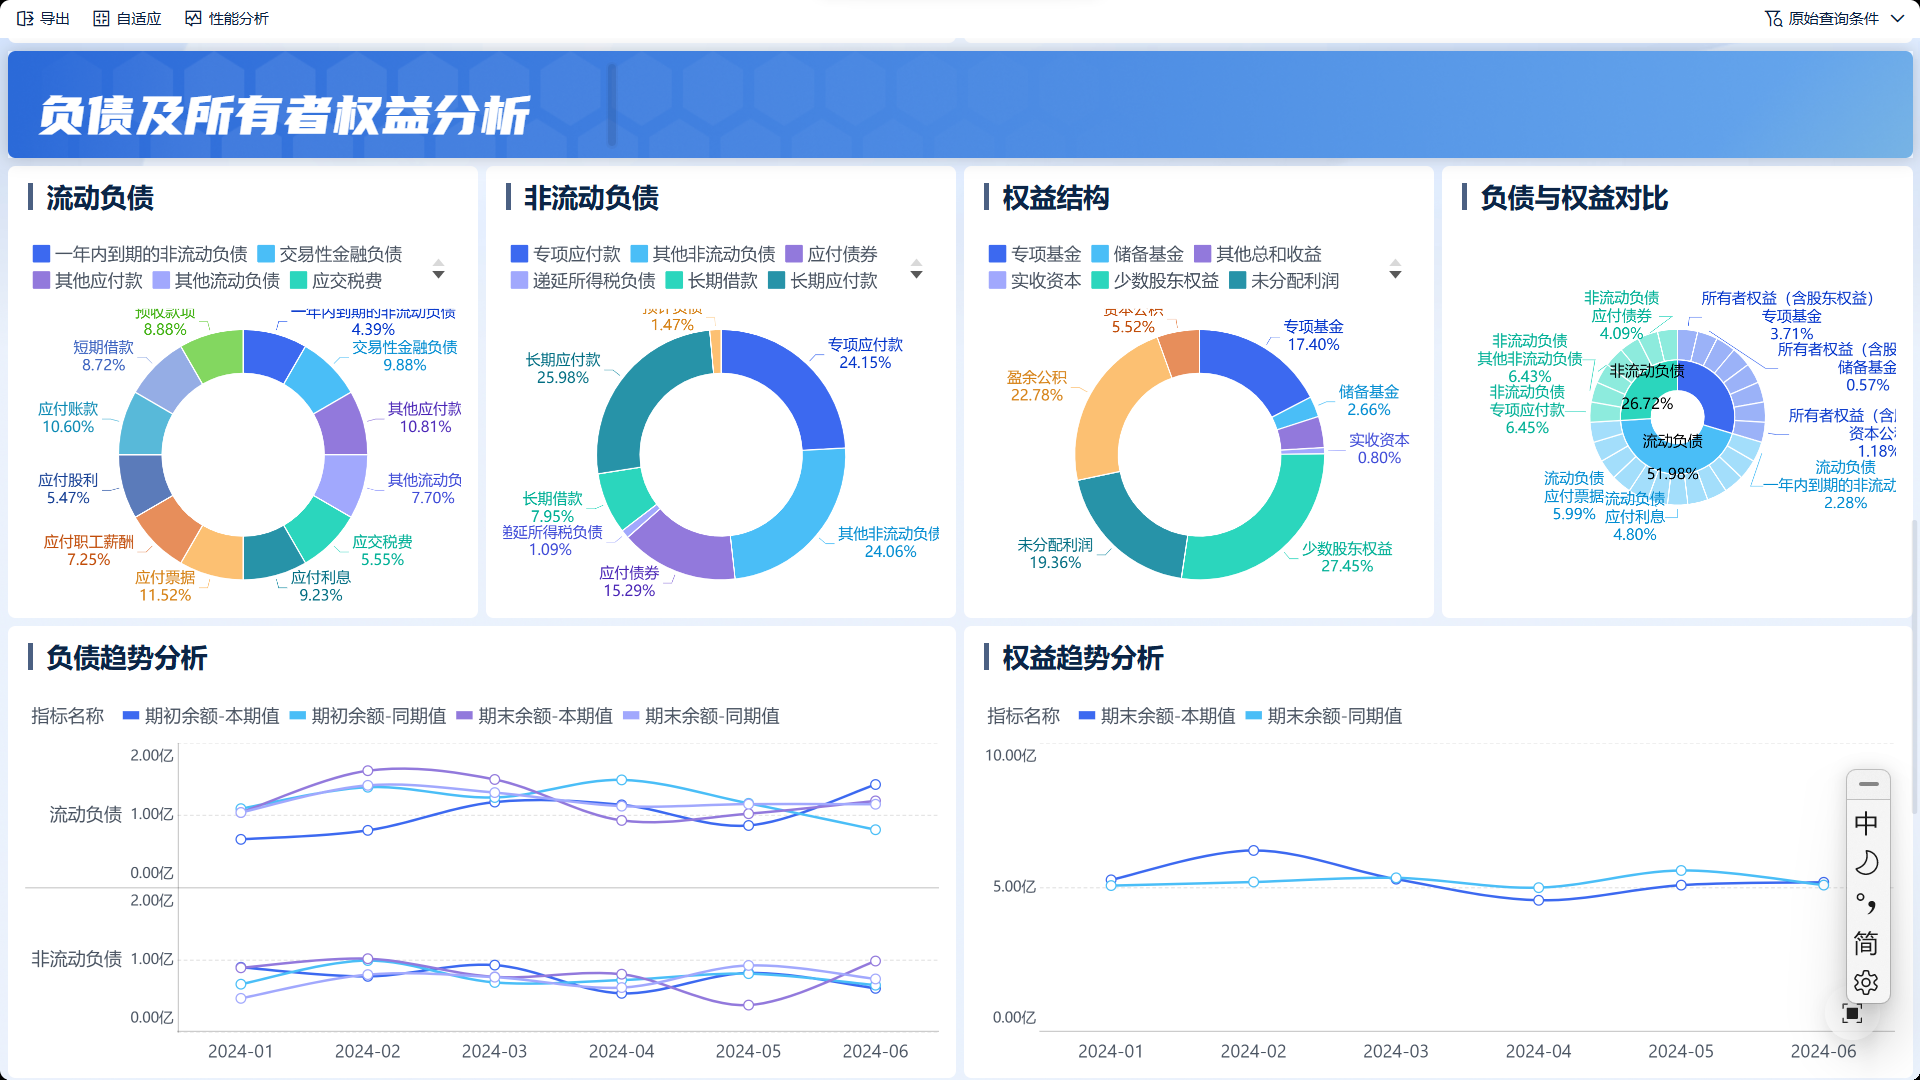Click the 原始查询条件 filter icon

point(1773,18)
